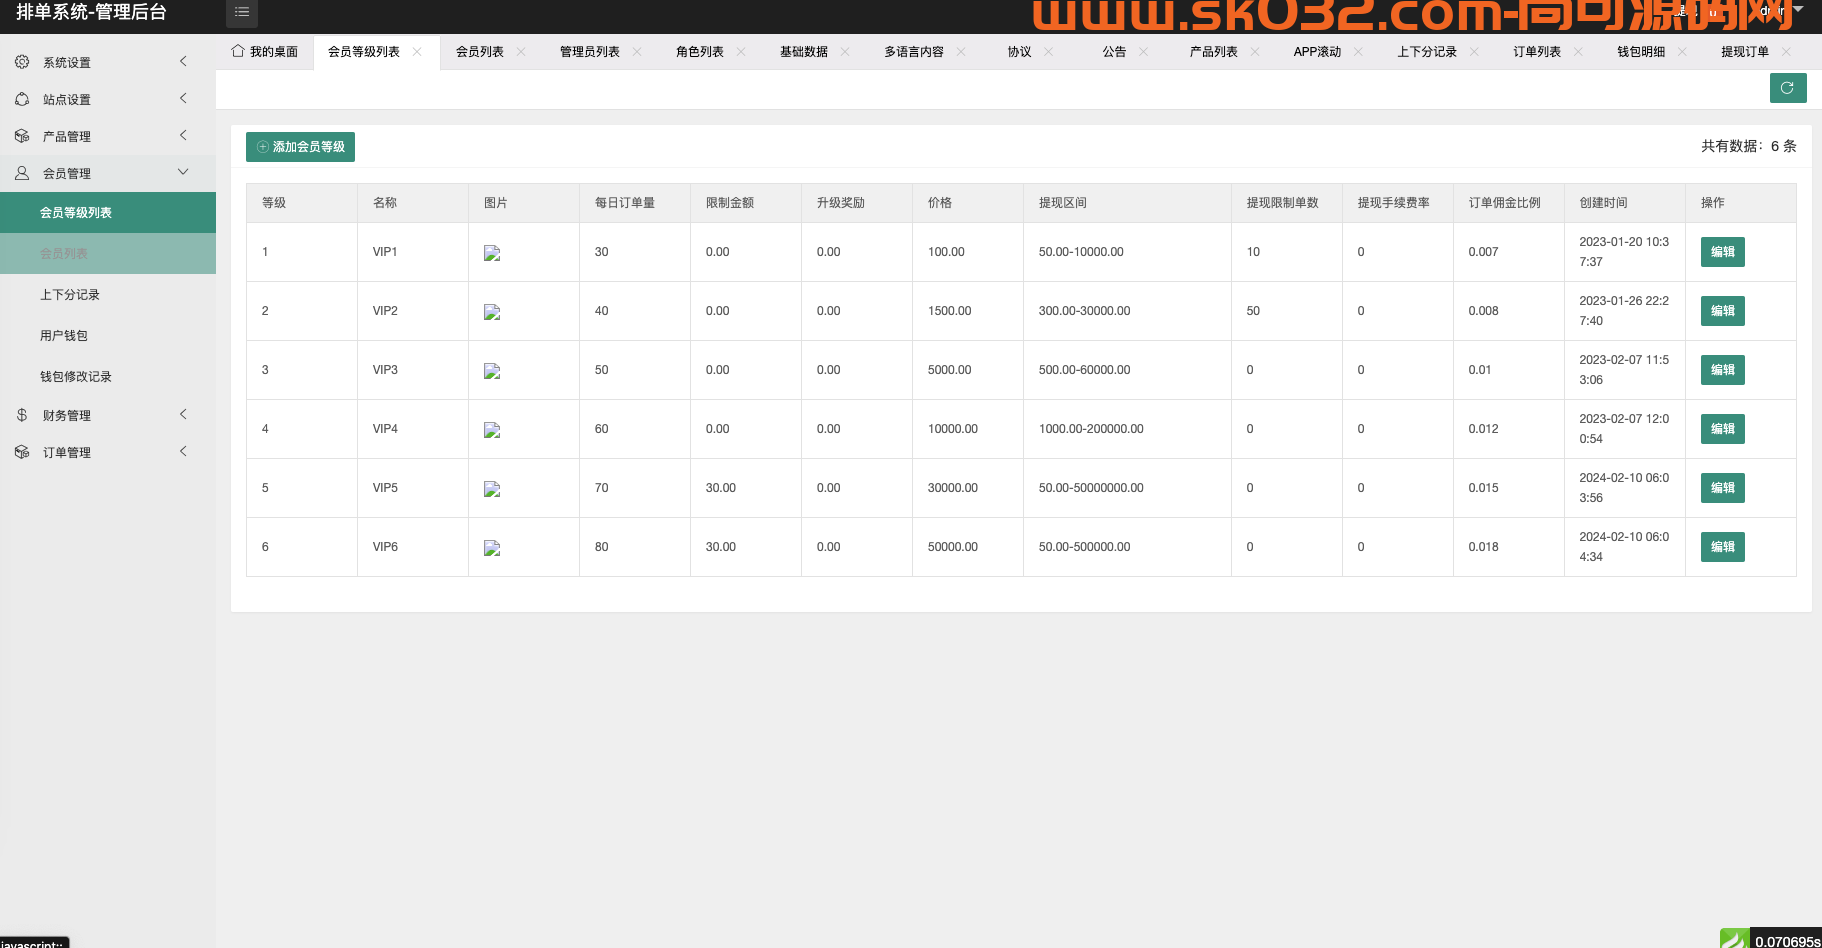Click the 财务管理 dollar icon

(22, 415)
